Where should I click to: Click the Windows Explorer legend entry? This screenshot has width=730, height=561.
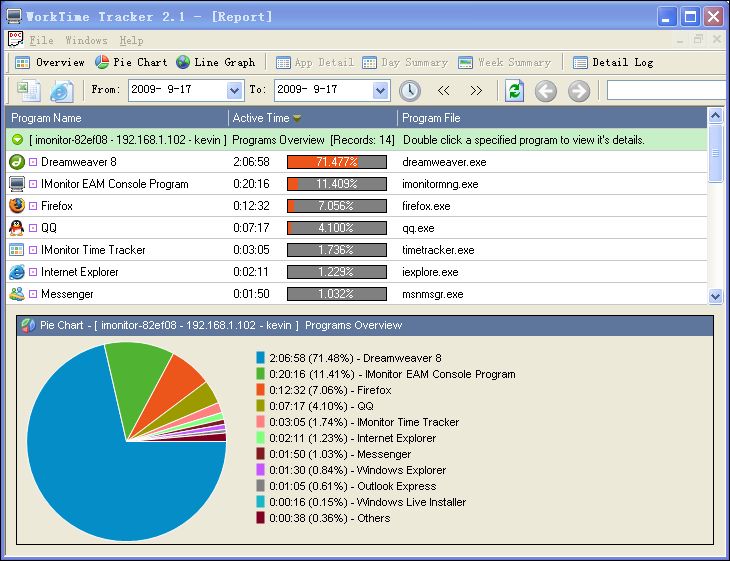pyautogui.click(x=351, y=470)
